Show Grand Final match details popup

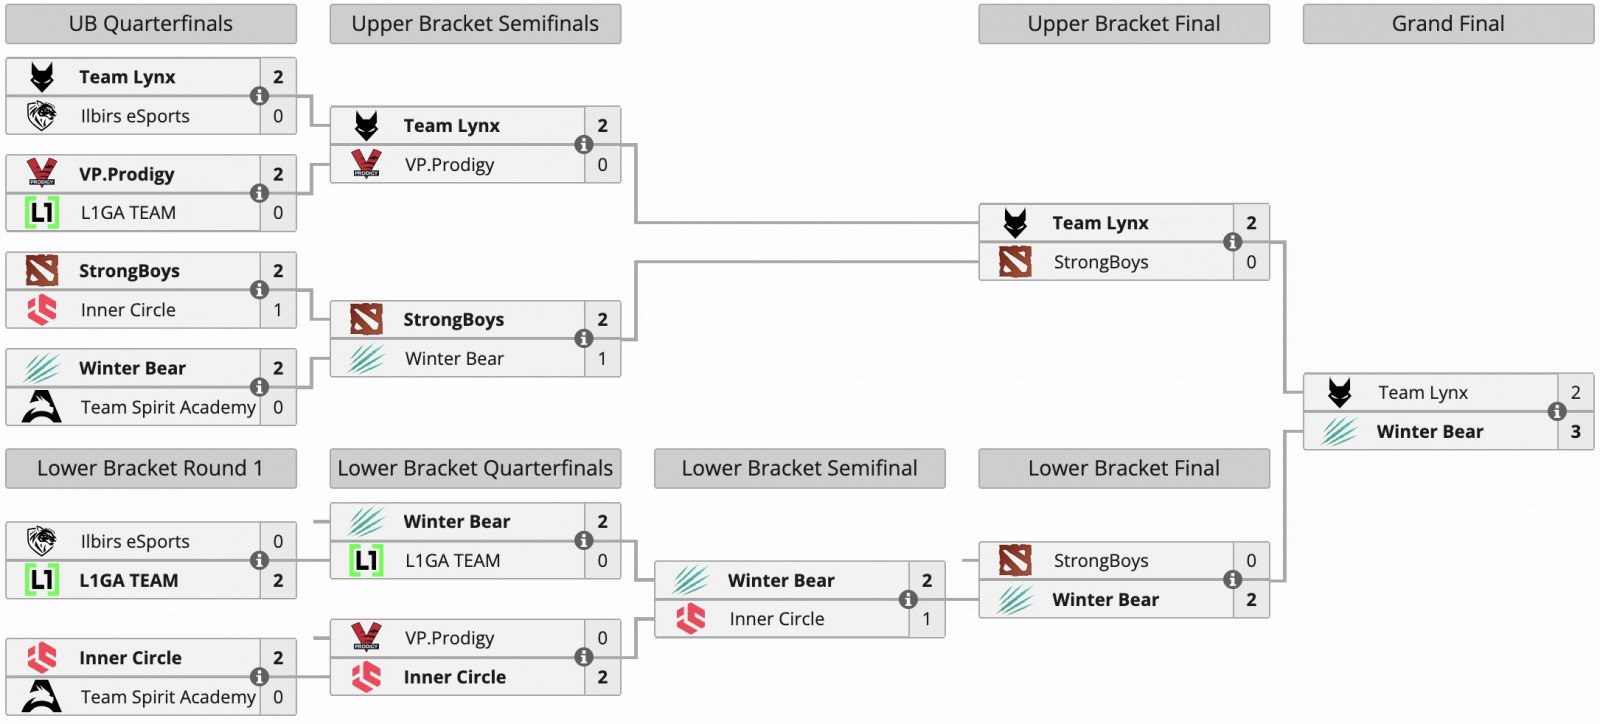tap(1556, 411)
